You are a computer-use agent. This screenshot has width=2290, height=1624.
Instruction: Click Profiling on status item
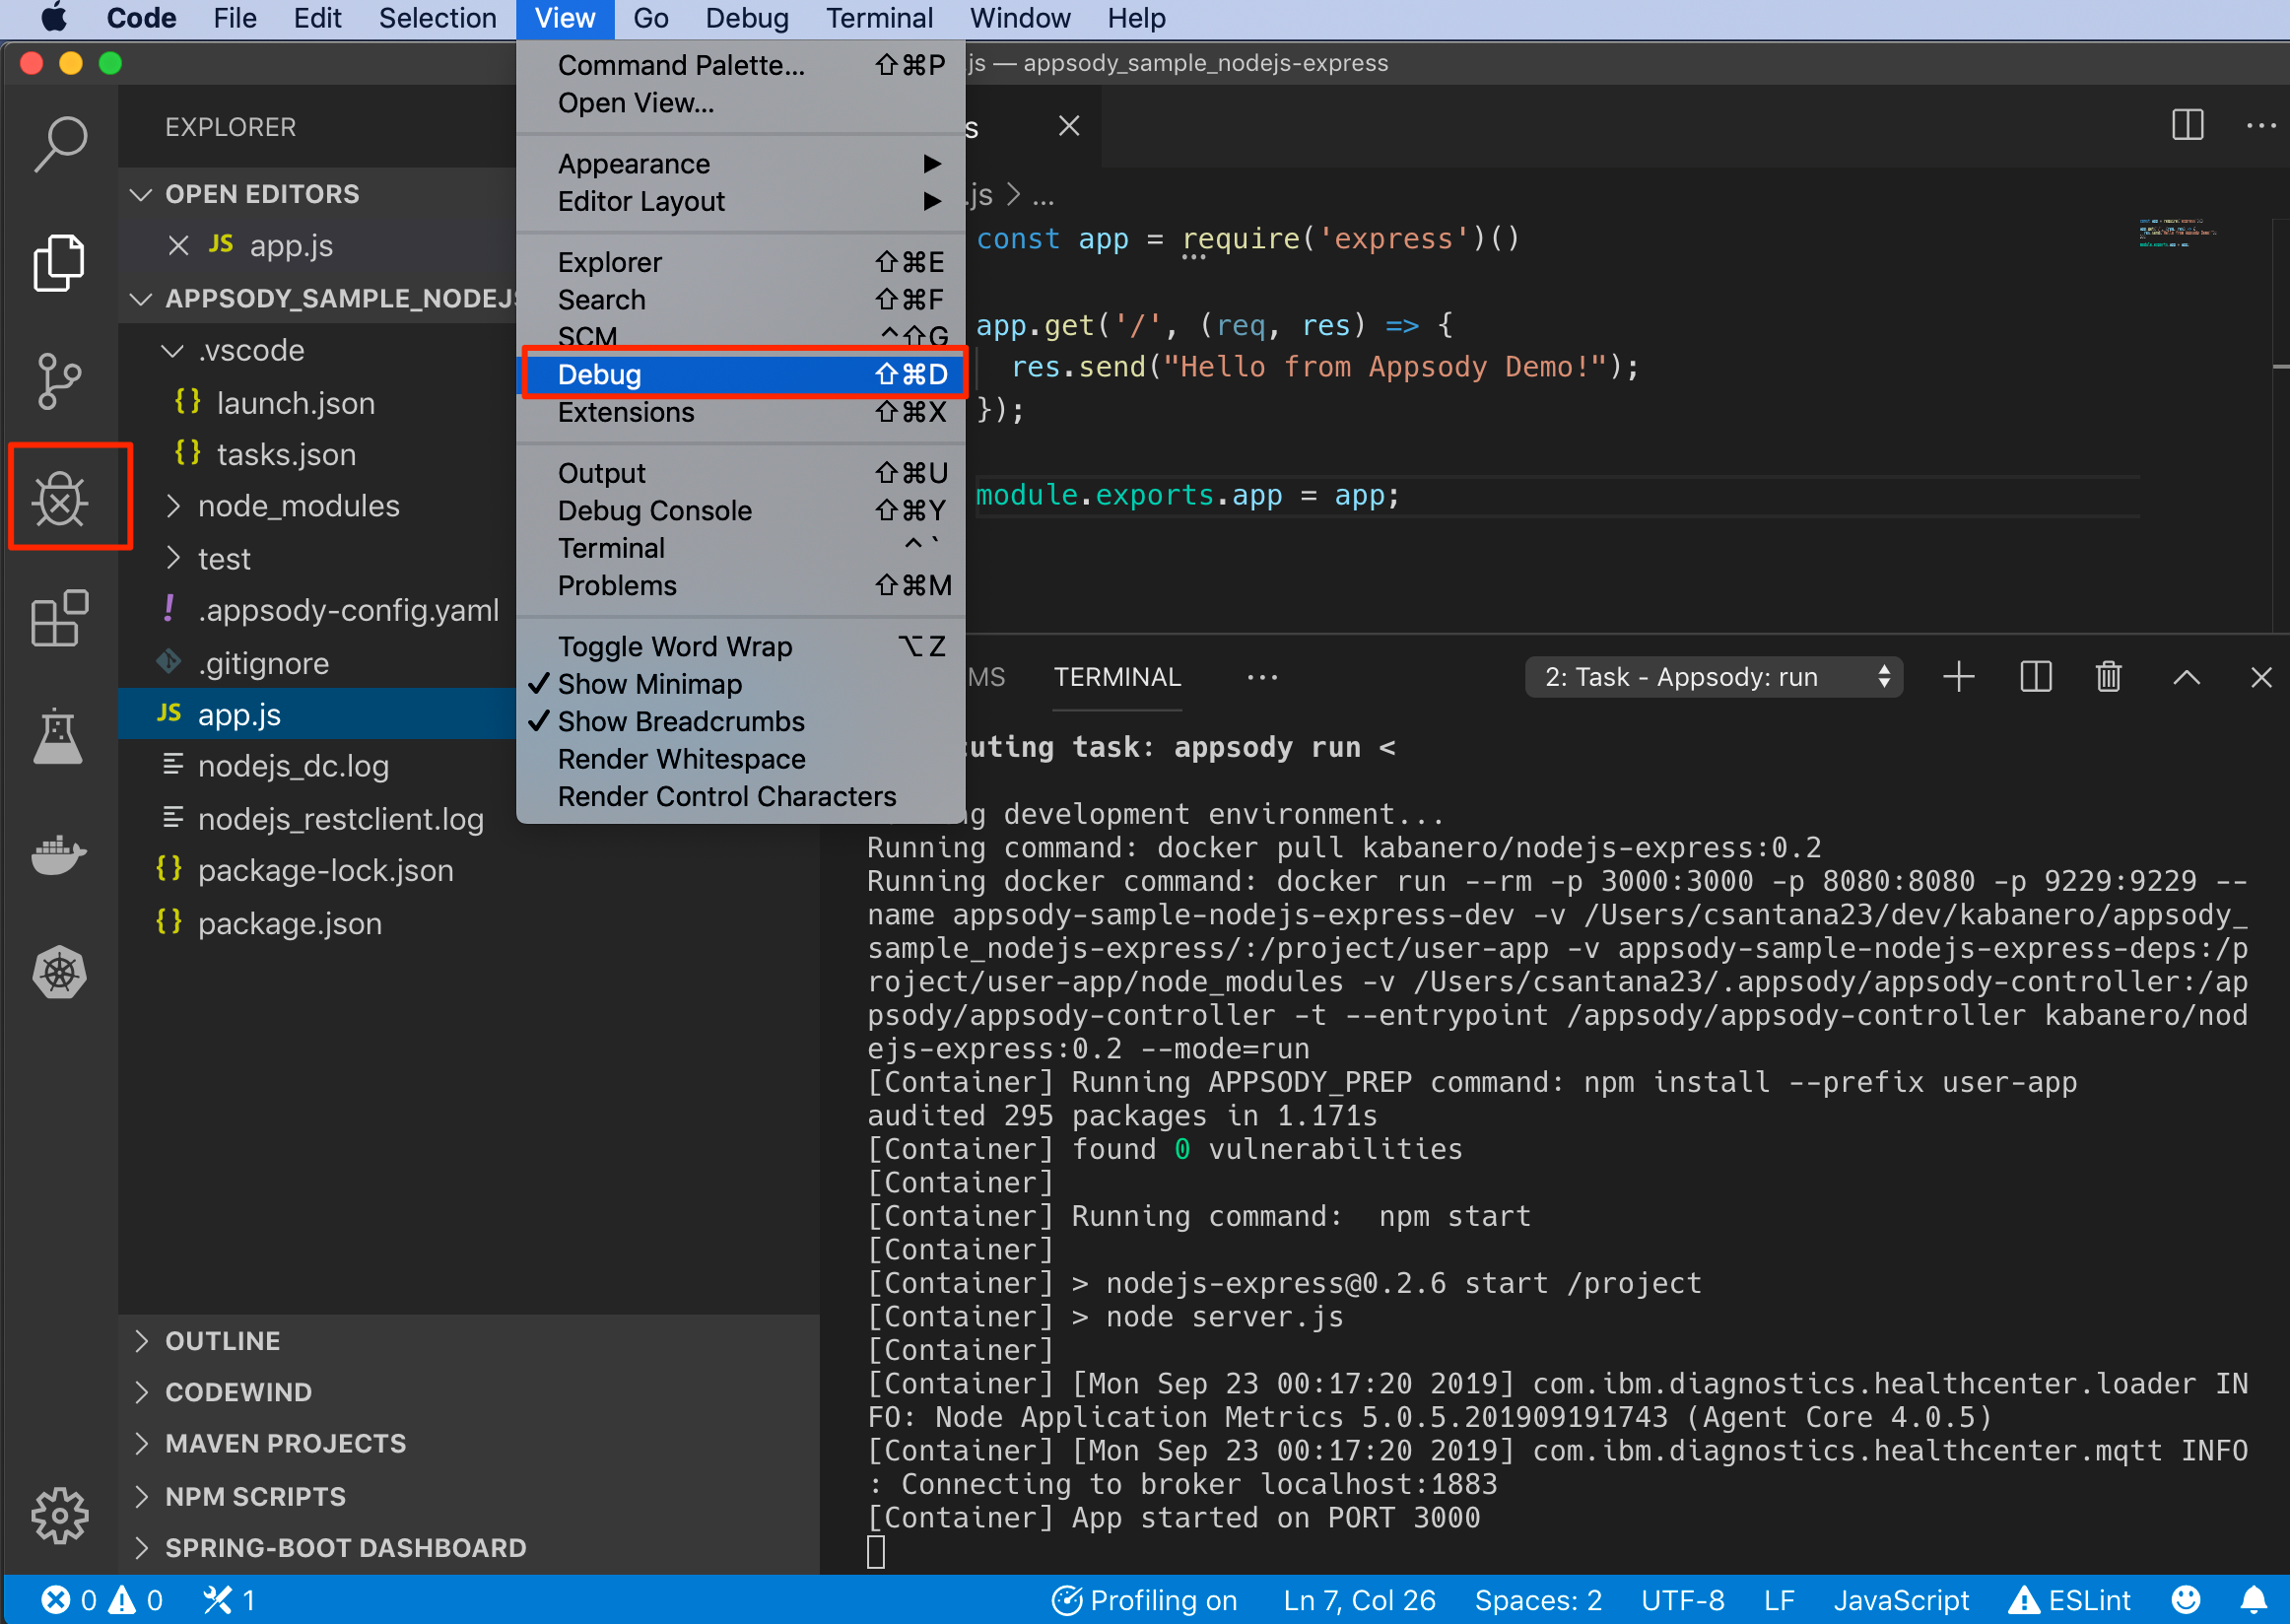[1145, 1600]
